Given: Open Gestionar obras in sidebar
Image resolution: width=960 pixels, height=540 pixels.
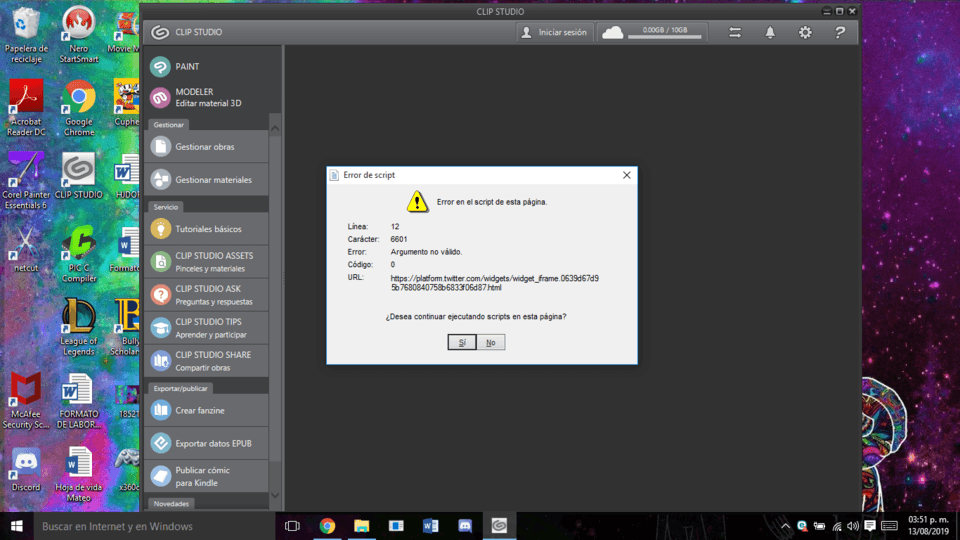Looking at the screenshot, I should click(206, 147).
